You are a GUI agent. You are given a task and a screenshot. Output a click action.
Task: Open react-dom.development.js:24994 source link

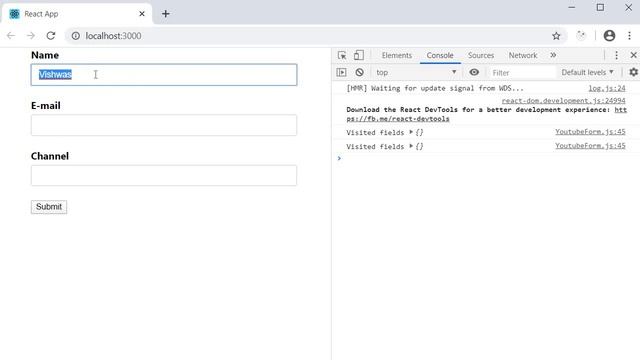pos(563,100)
